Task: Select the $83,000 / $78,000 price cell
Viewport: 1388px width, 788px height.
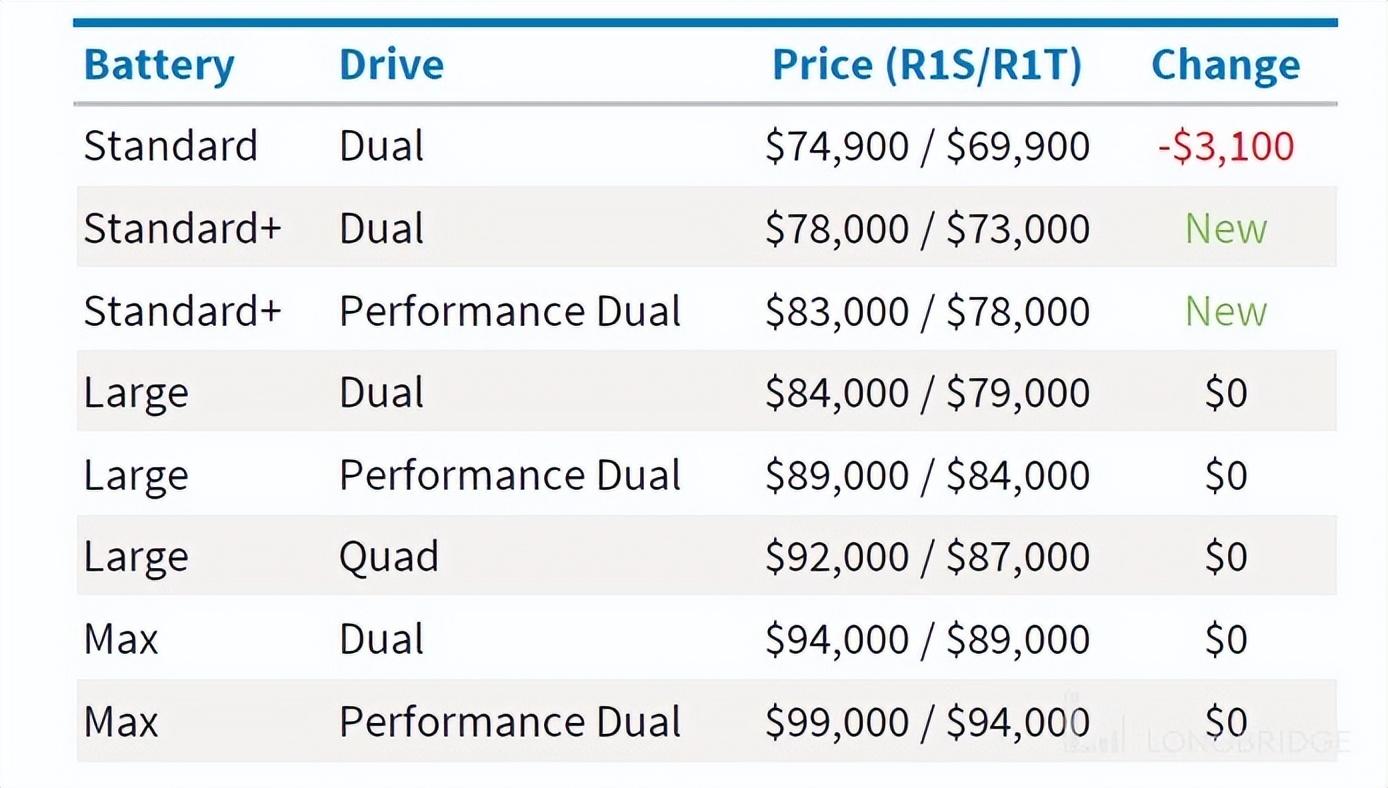Action: 927,311
